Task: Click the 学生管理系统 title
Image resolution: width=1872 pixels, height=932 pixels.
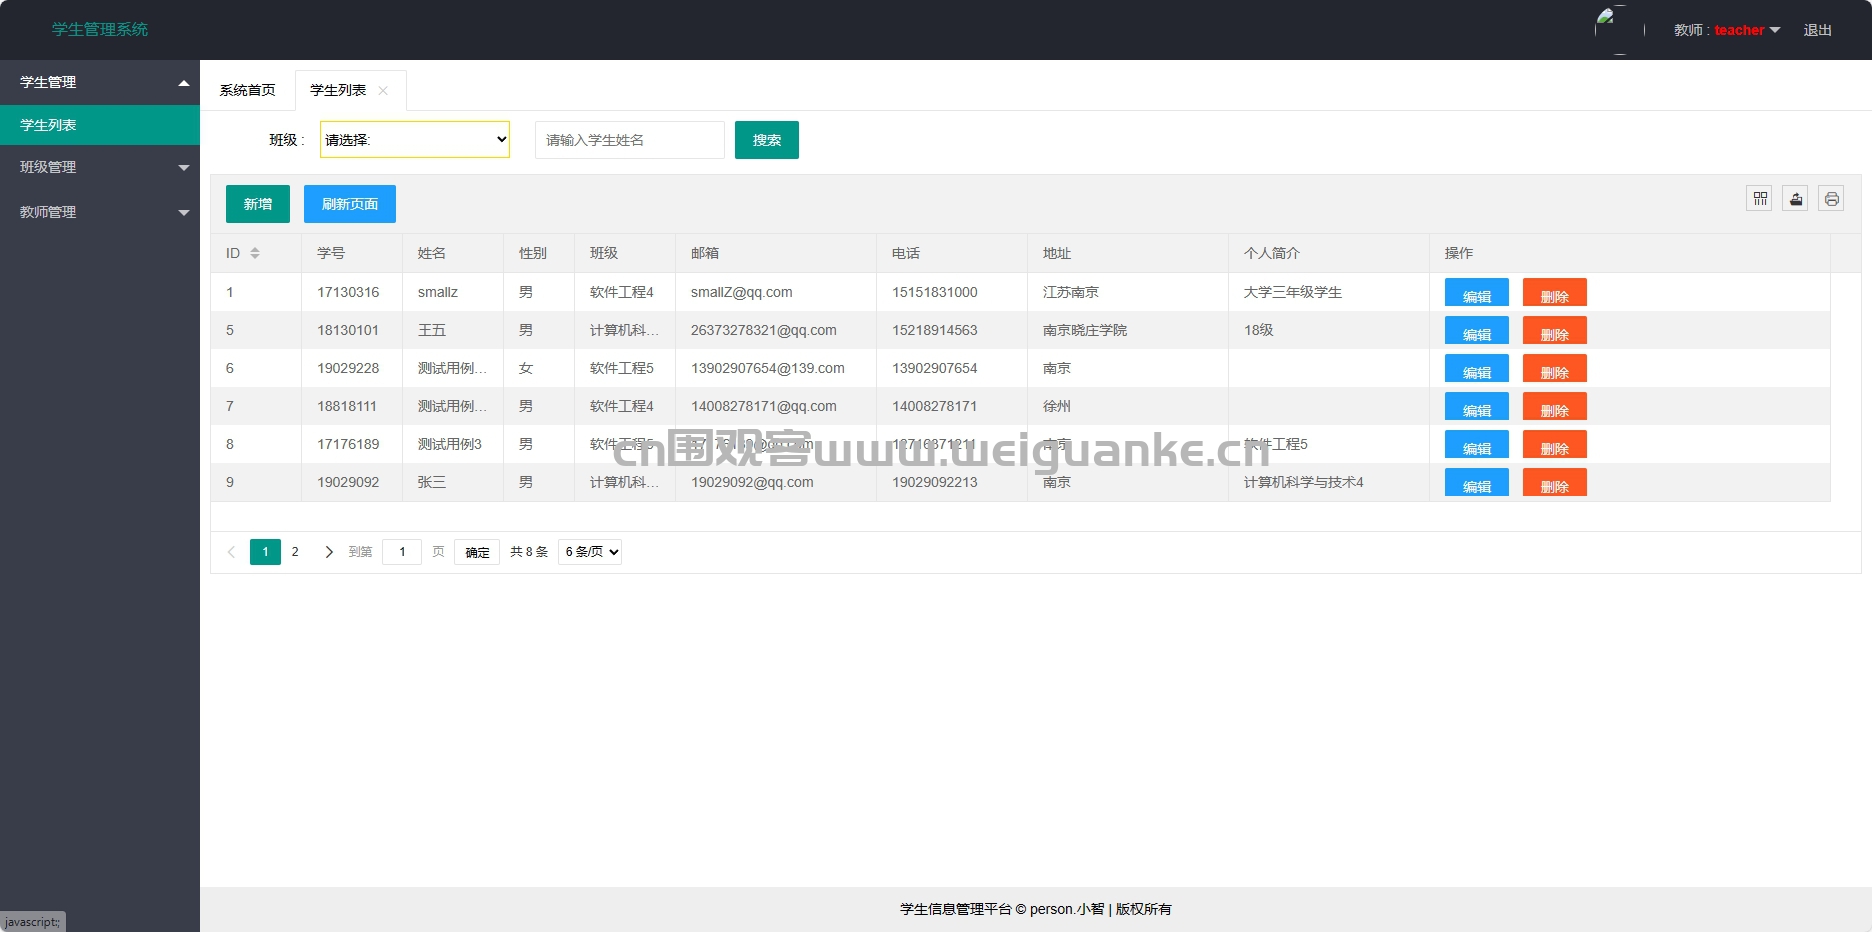Action: [x=100, y=29]
